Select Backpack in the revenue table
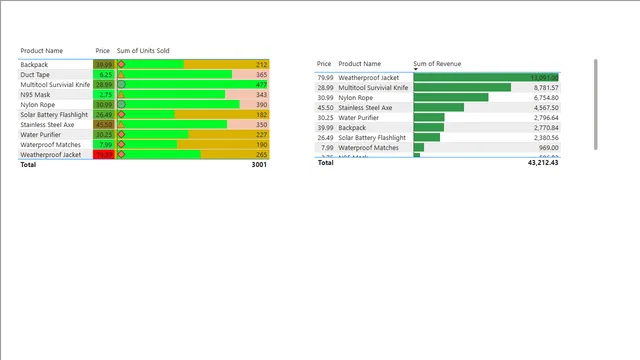The image size is (640, 360). click(352, 128)
